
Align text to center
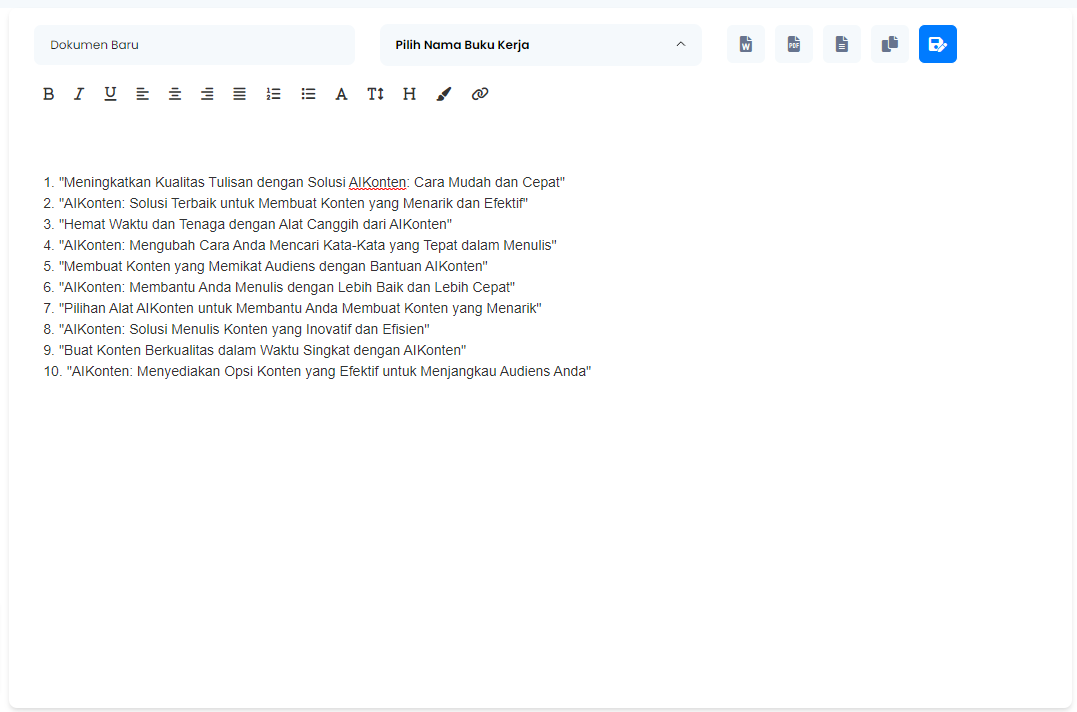175,94
